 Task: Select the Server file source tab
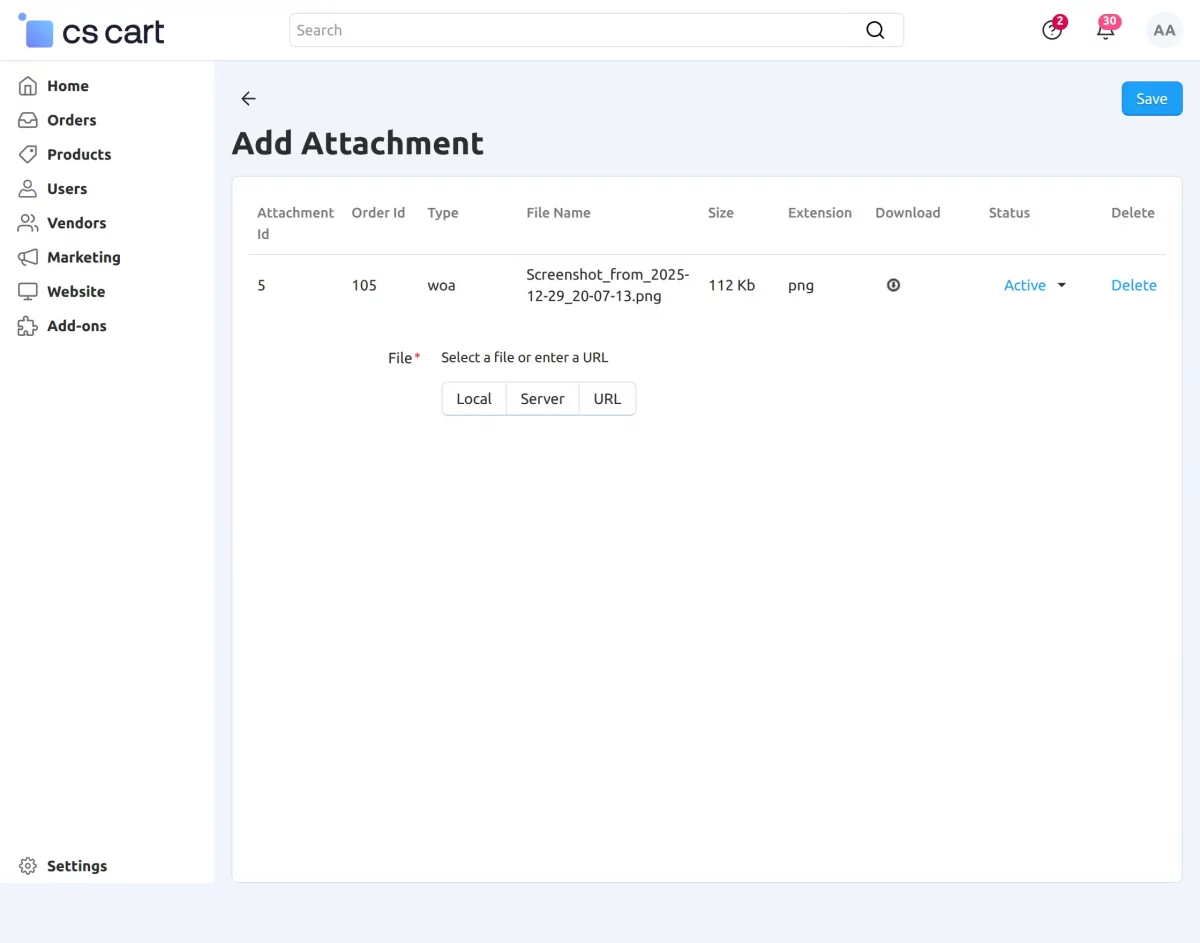(542, 398)
